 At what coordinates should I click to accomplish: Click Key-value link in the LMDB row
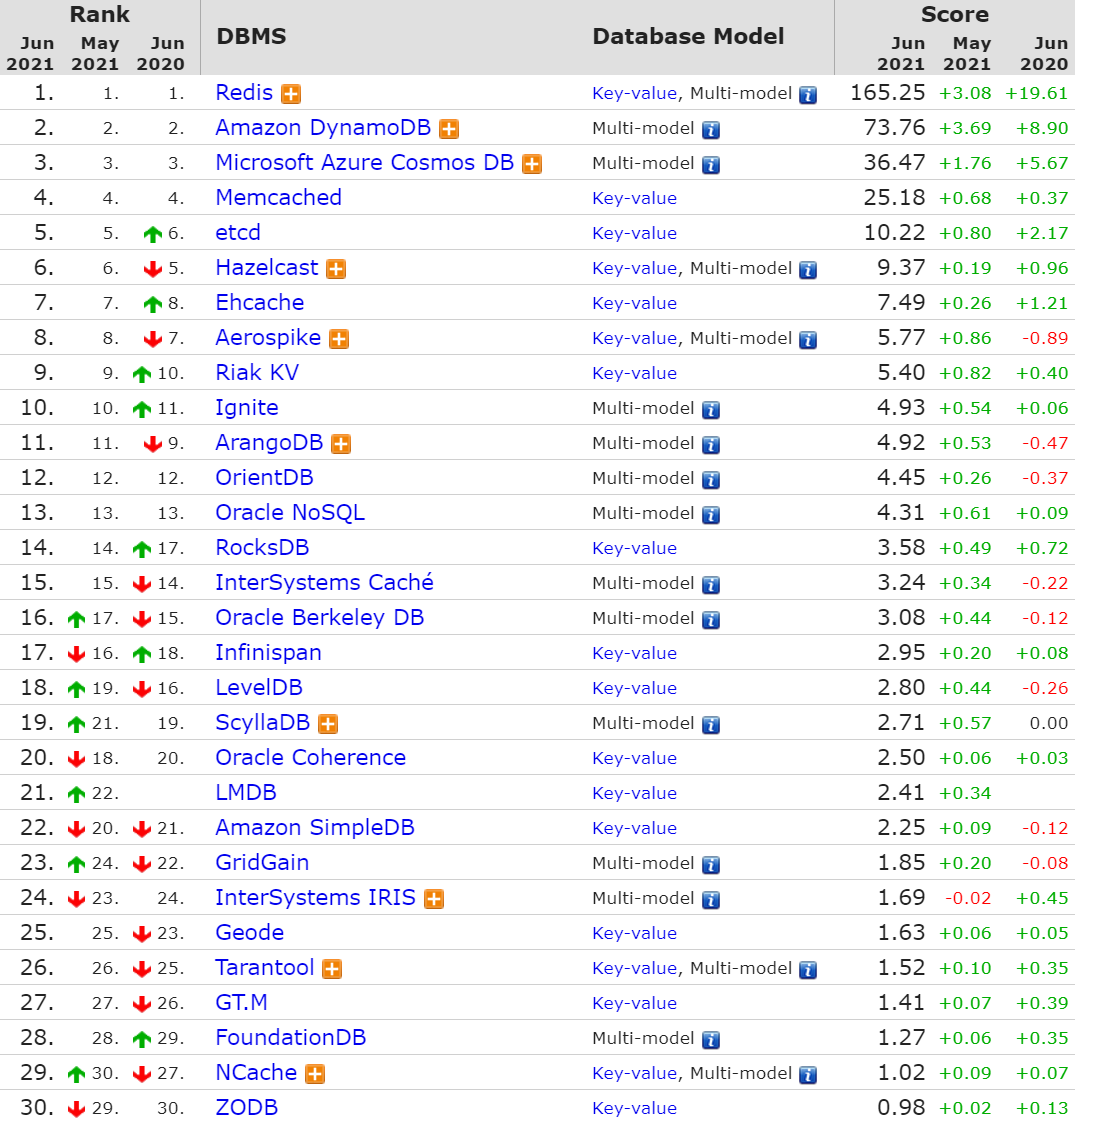point(635,794)
